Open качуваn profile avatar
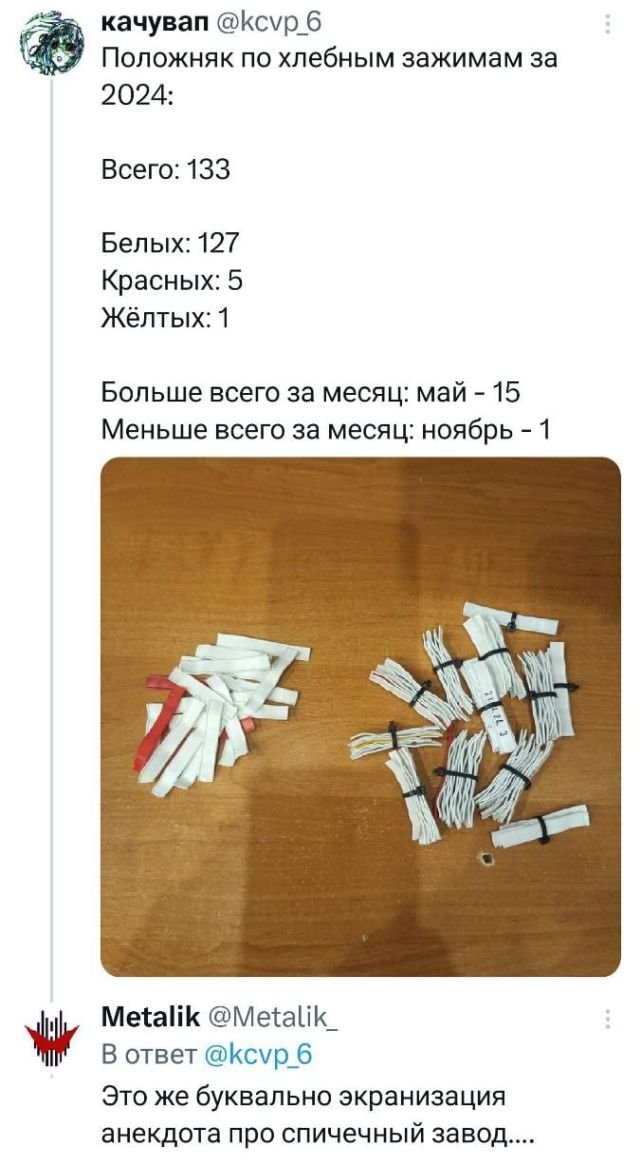 pyautogui.click(x=51, y=44)
